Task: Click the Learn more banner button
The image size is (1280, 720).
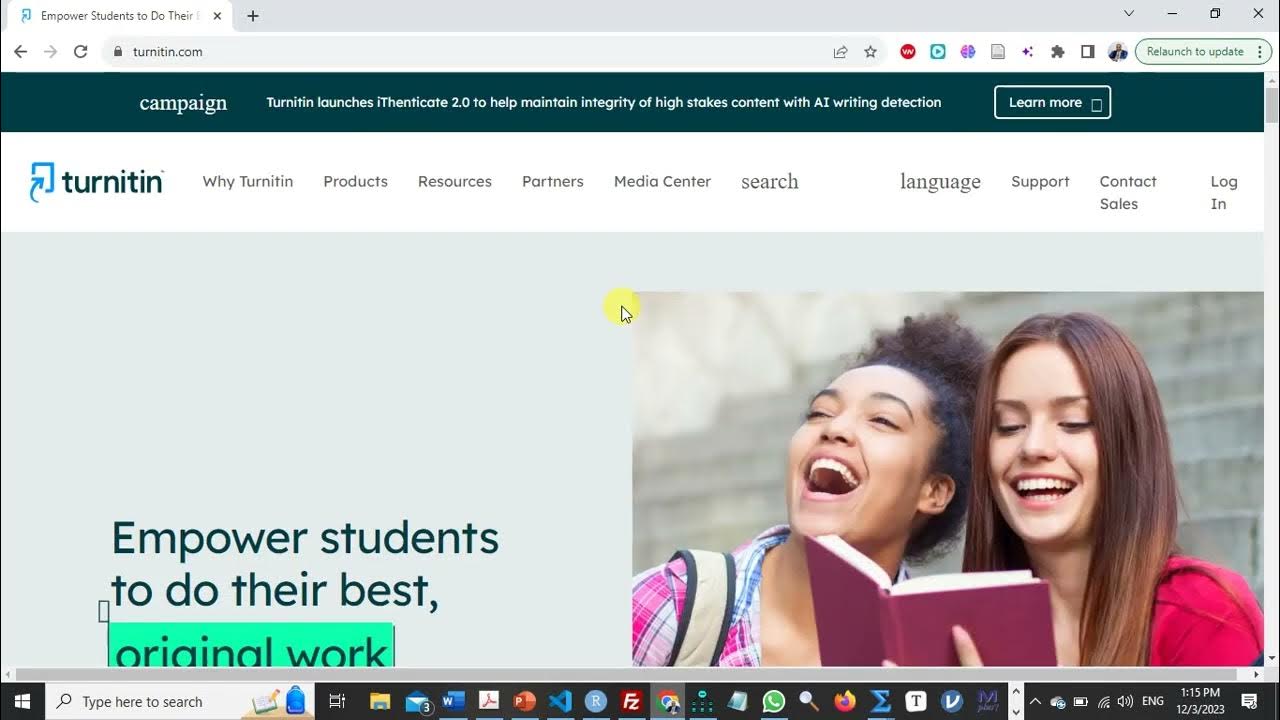Action: (1052, 102)
